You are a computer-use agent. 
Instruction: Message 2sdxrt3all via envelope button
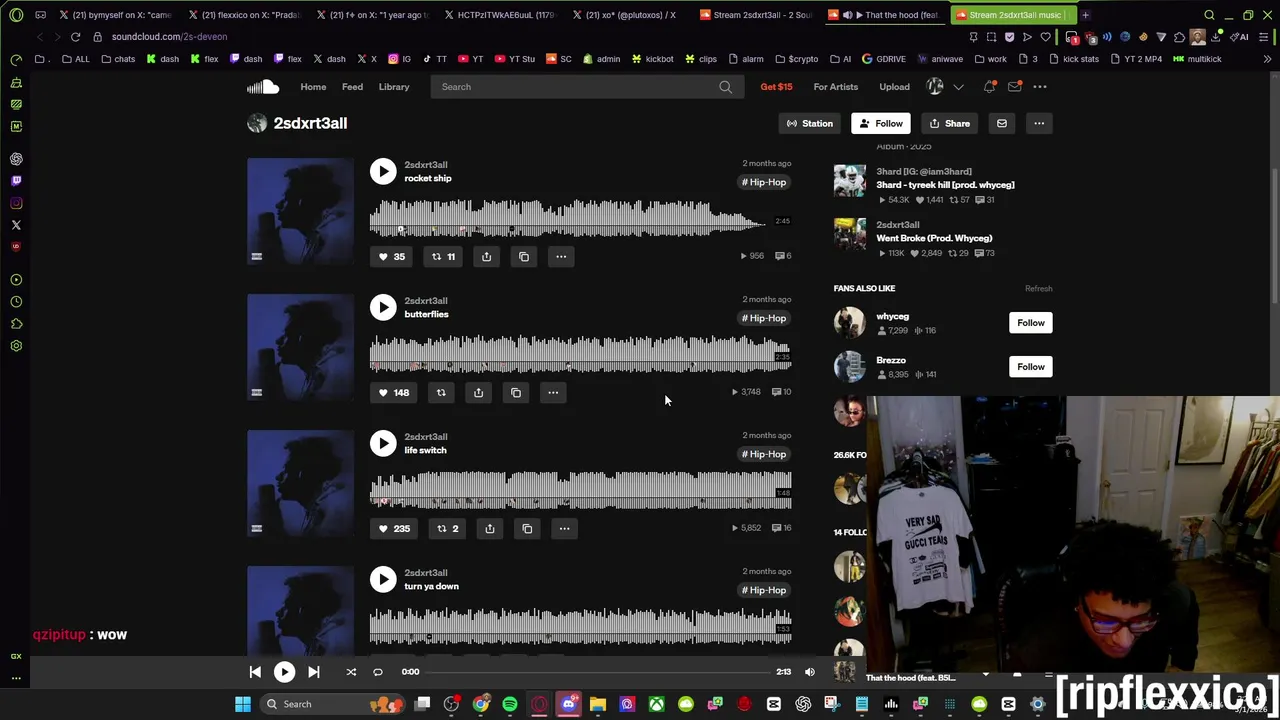(1001, 123)
